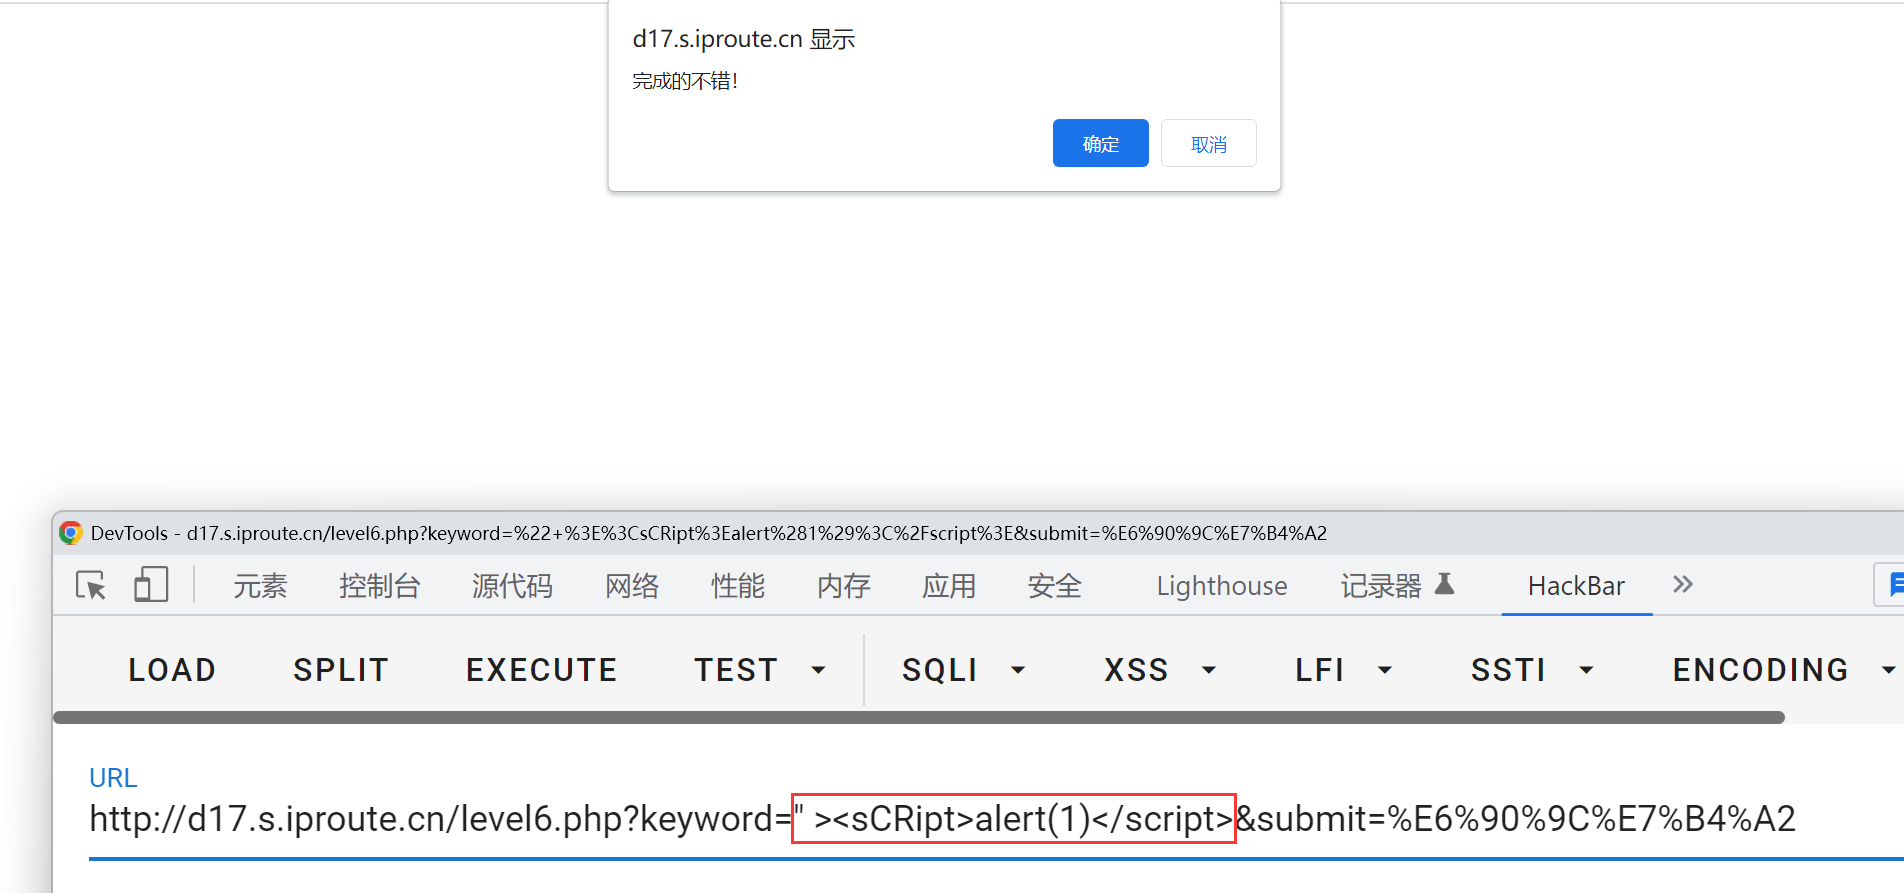The image size is (1904, 893).
Task: Click the Chrome icon in DevTools title bar
Action: point(70,533)
